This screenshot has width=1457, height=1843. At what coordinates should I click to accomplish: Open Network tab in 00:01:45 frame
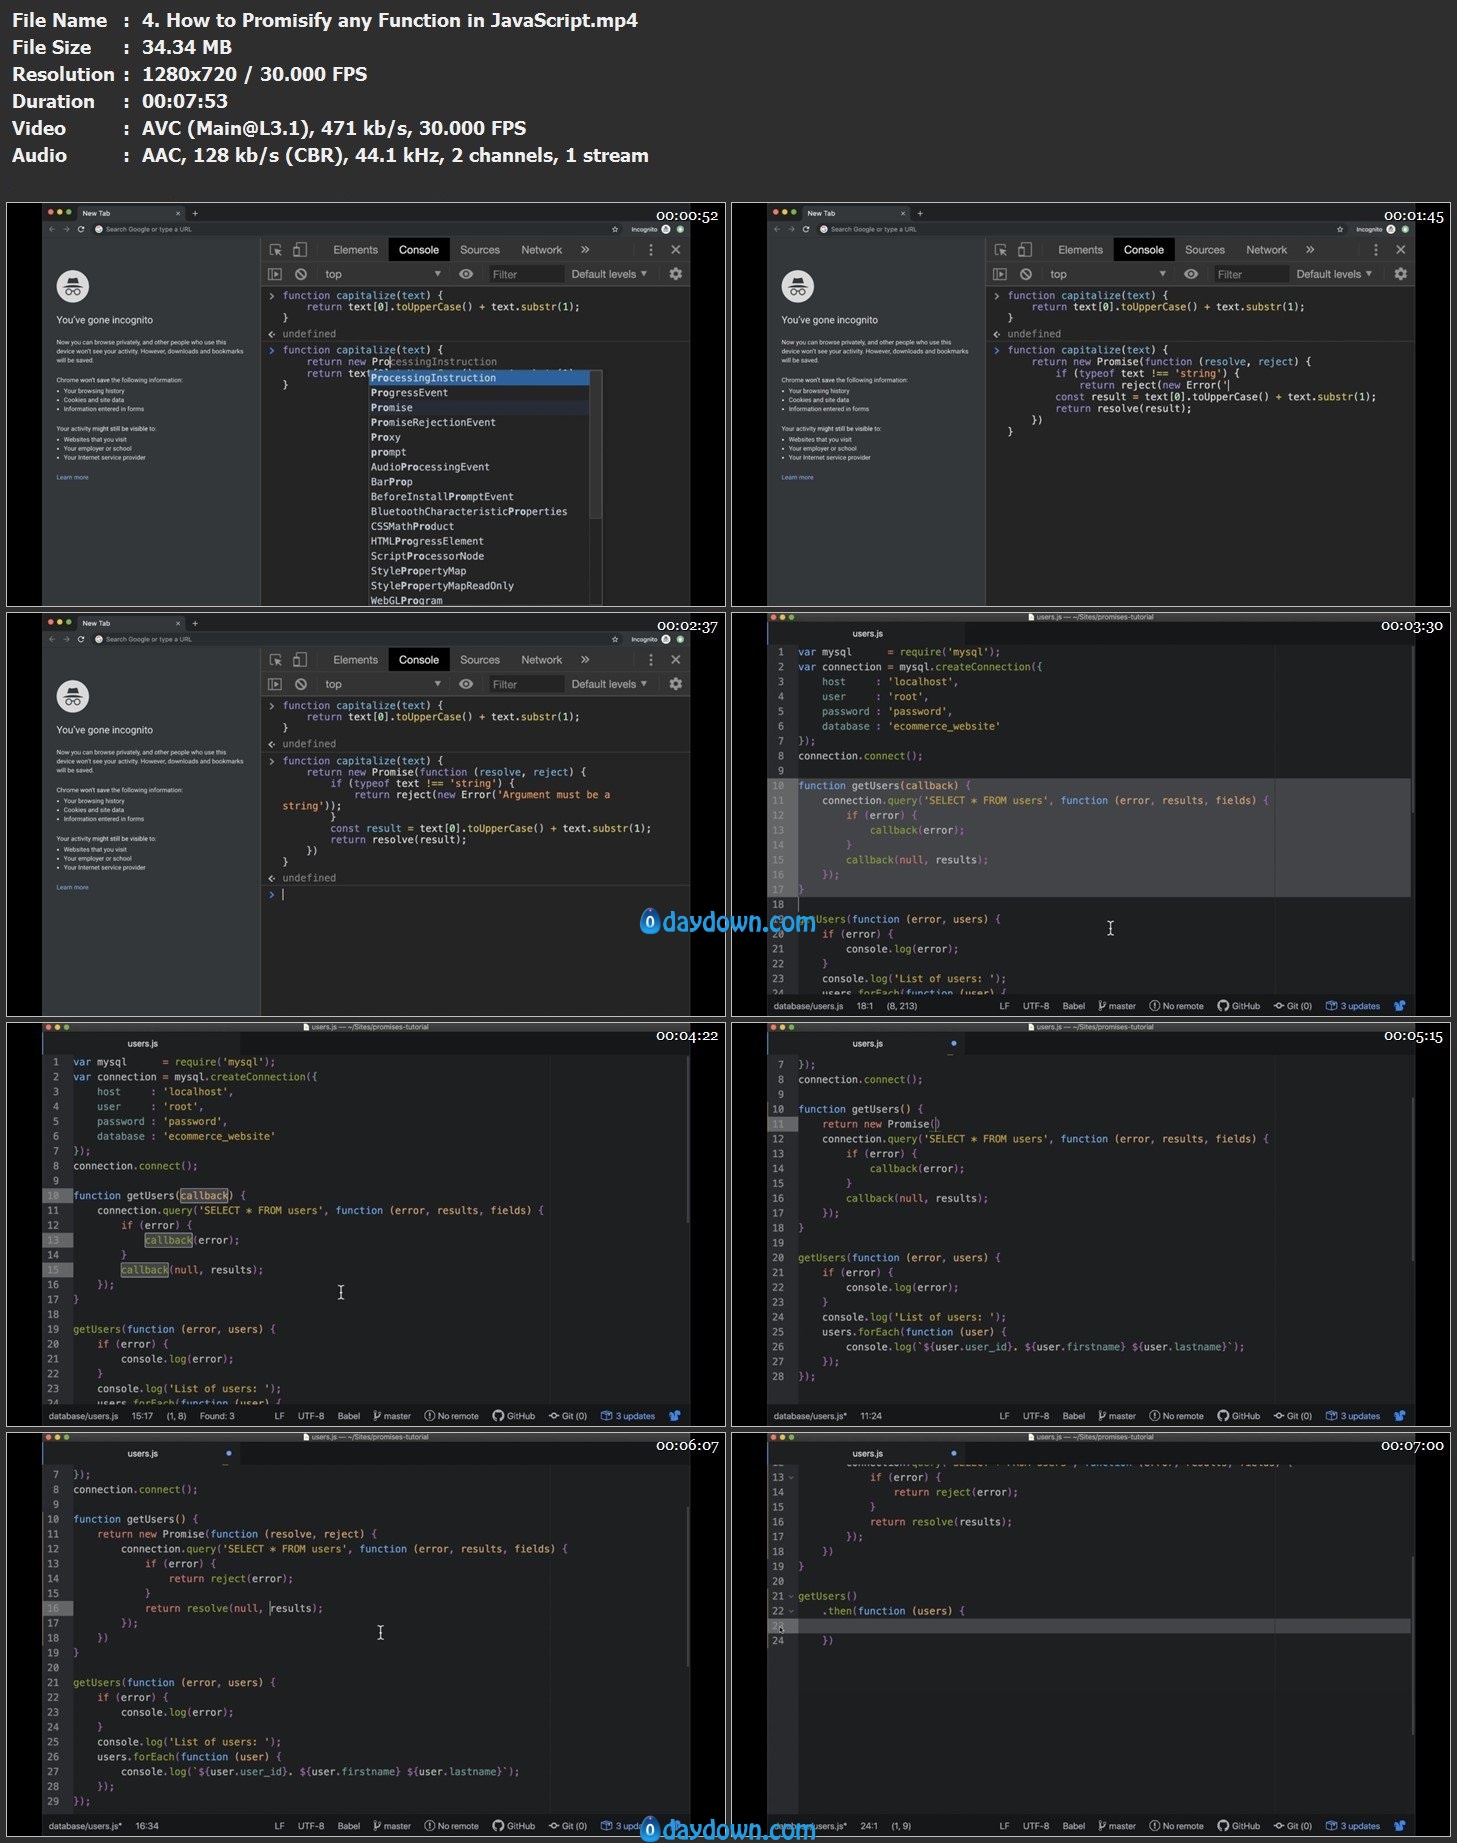tap(1266, 250)
